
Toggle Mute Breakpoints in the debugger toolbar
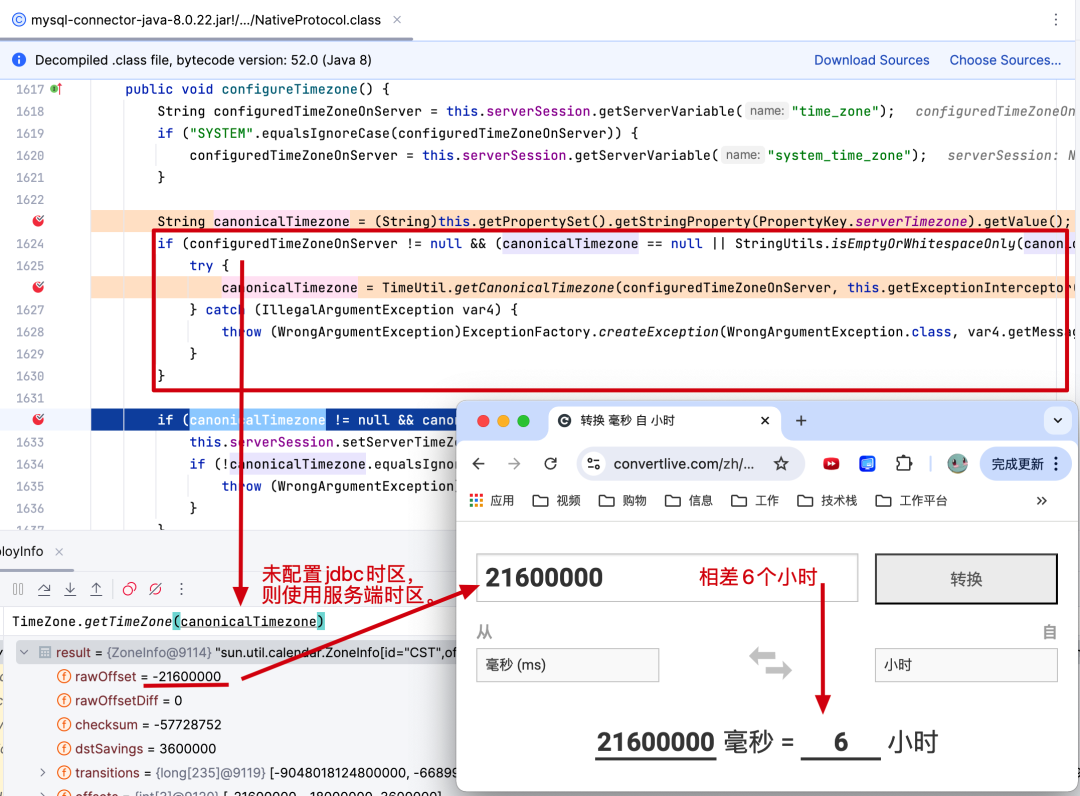pyautogui.click(x=156, y=589)
